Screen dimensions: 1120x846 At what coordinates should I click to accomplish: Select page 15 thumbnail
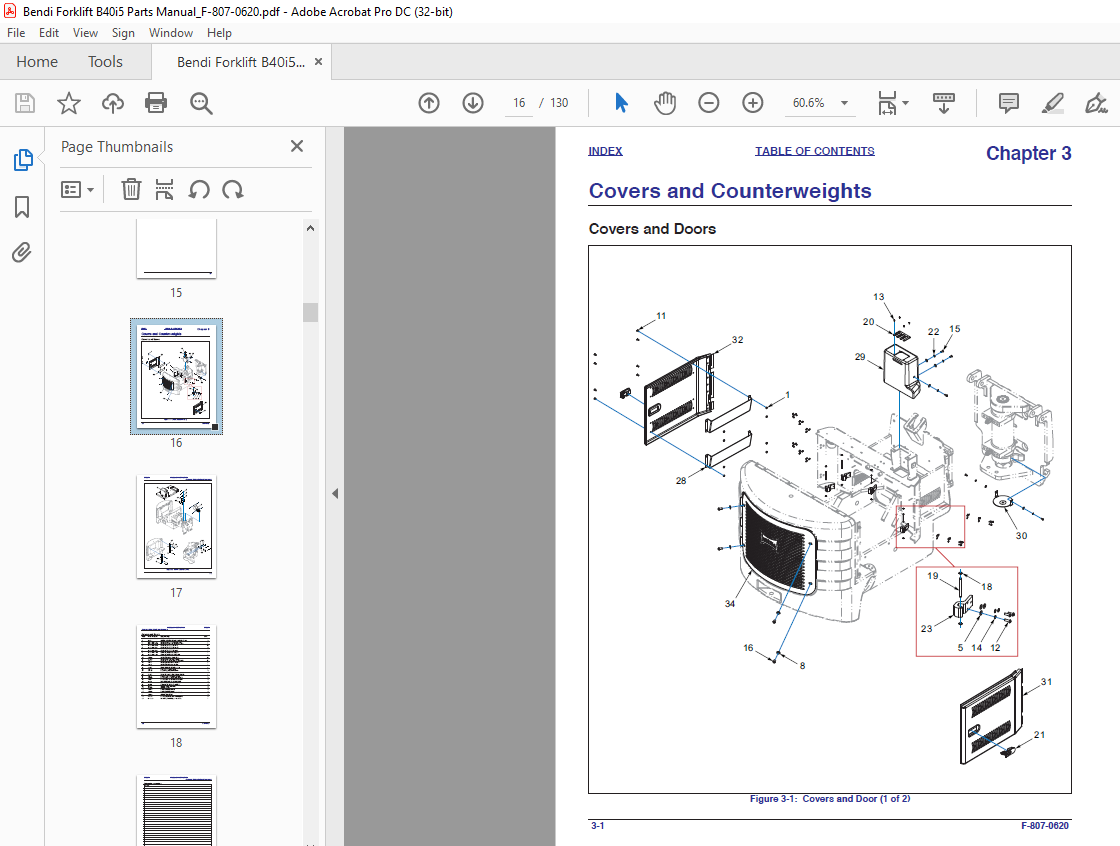[176, 249]
